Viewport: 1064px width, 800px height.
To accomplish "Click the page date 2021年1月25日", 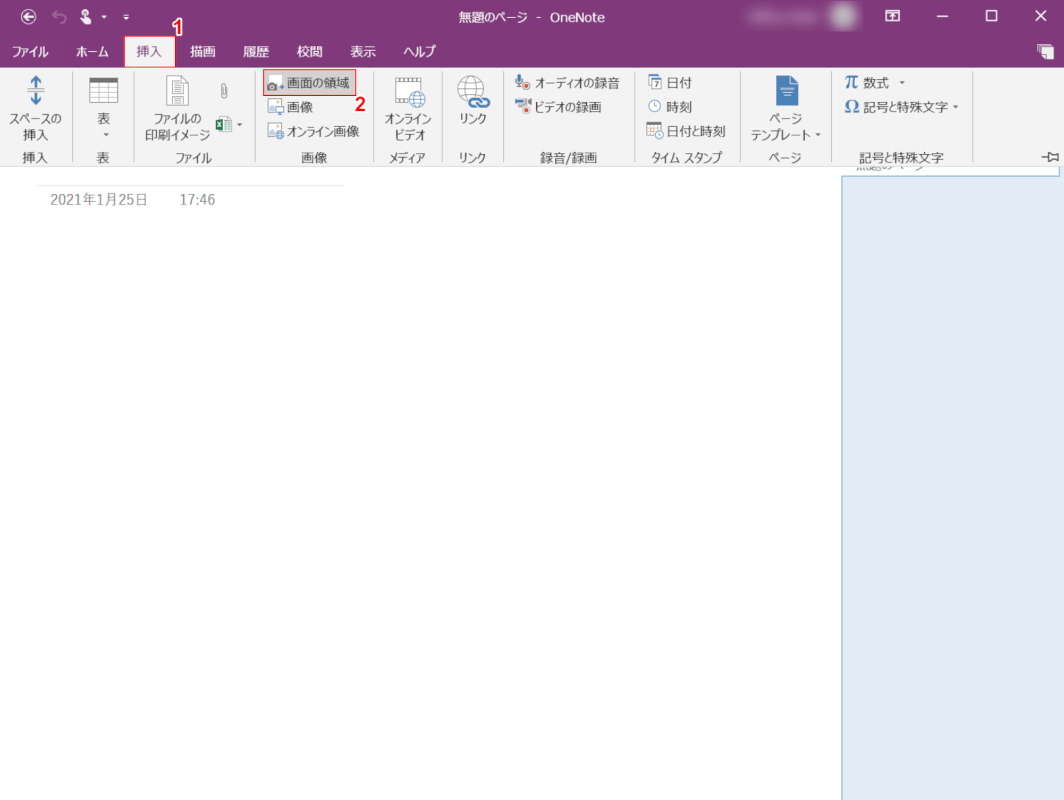I will [x=99, y=200].
